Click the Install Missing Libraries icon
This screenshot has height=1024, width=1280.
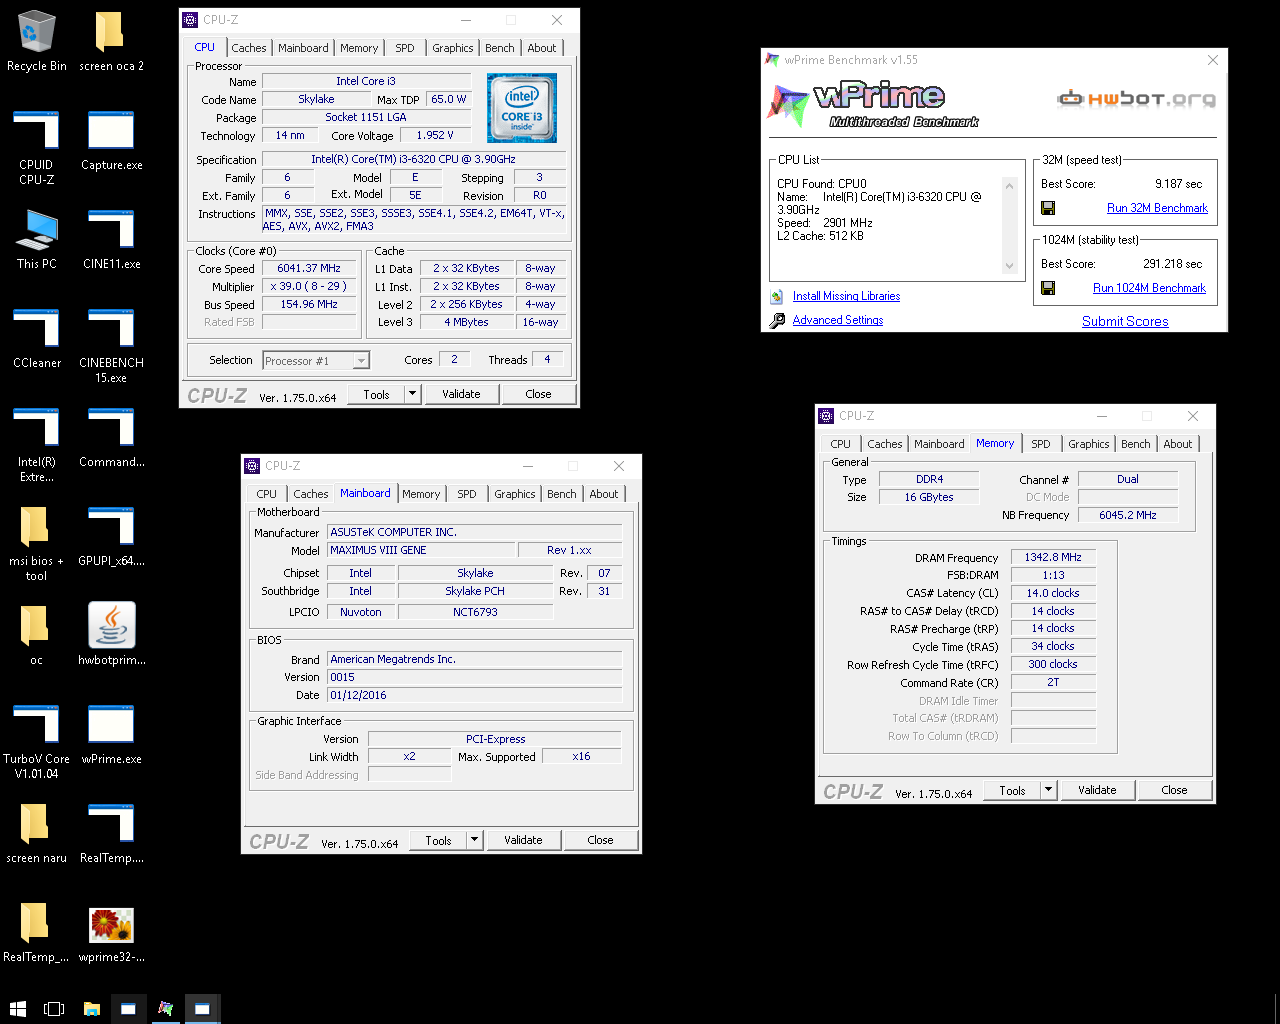777,296
